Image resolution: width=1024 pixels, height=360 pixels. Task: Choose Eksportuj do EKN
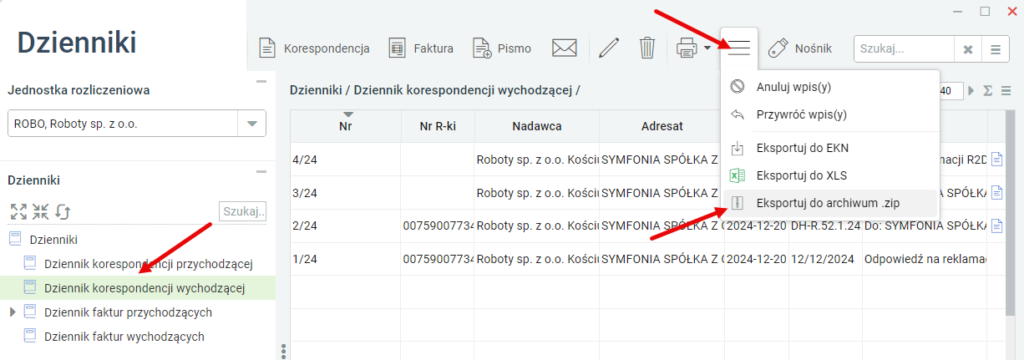tap(830, 148)
